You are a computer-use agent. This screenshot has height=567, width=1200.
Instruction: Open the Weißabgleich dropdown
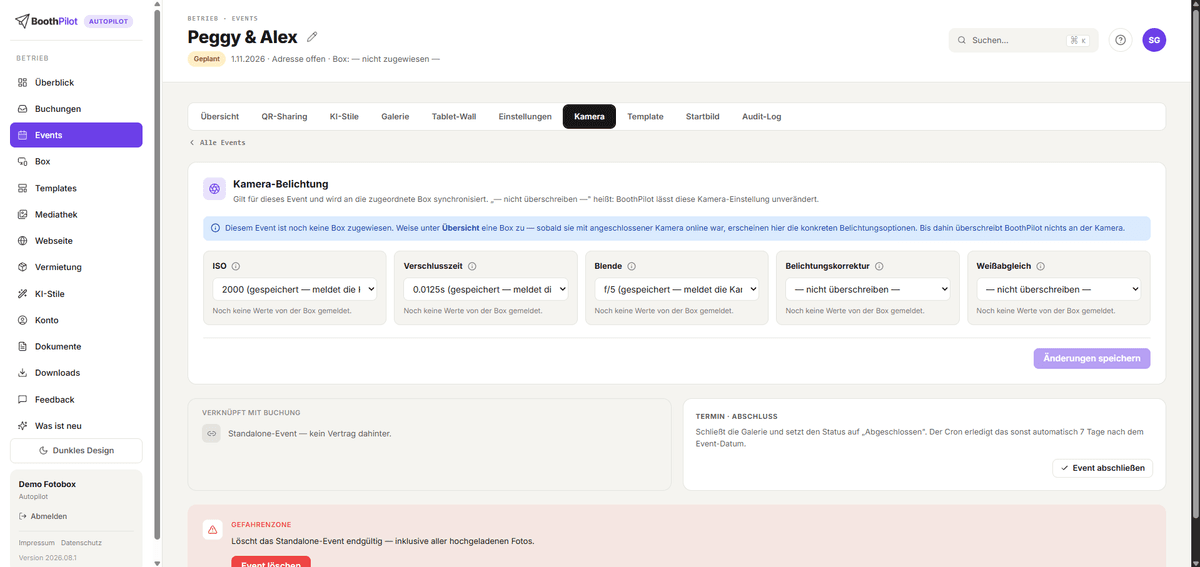(1058, 289)
